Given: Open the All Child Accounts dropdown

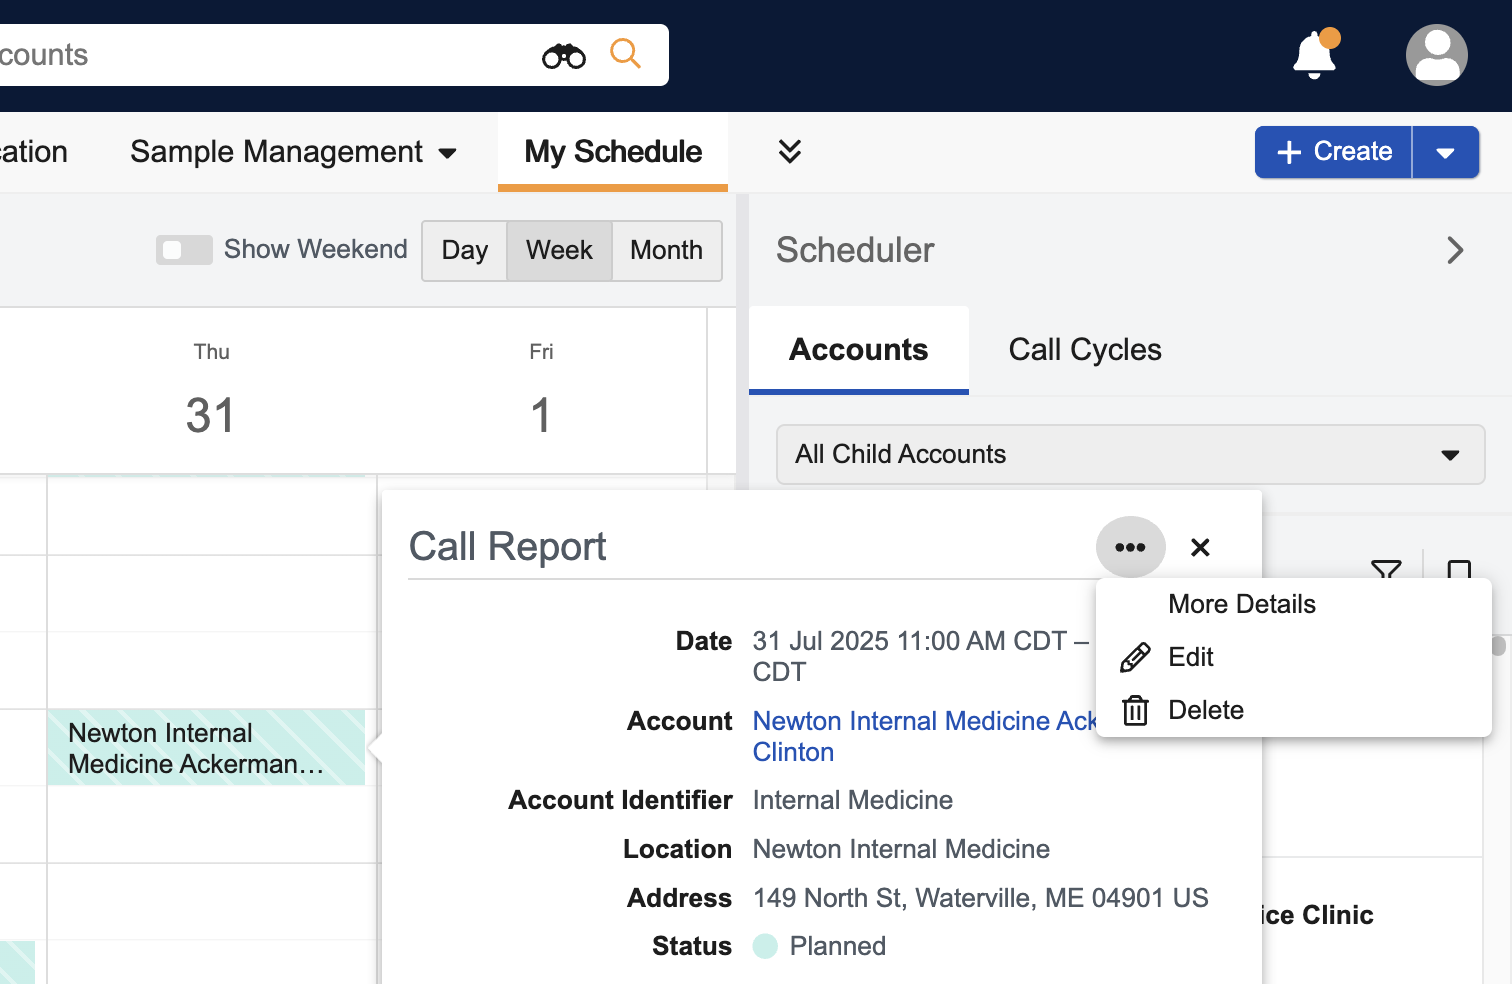Looking at the screenshot, I should tap(1130, 454).
